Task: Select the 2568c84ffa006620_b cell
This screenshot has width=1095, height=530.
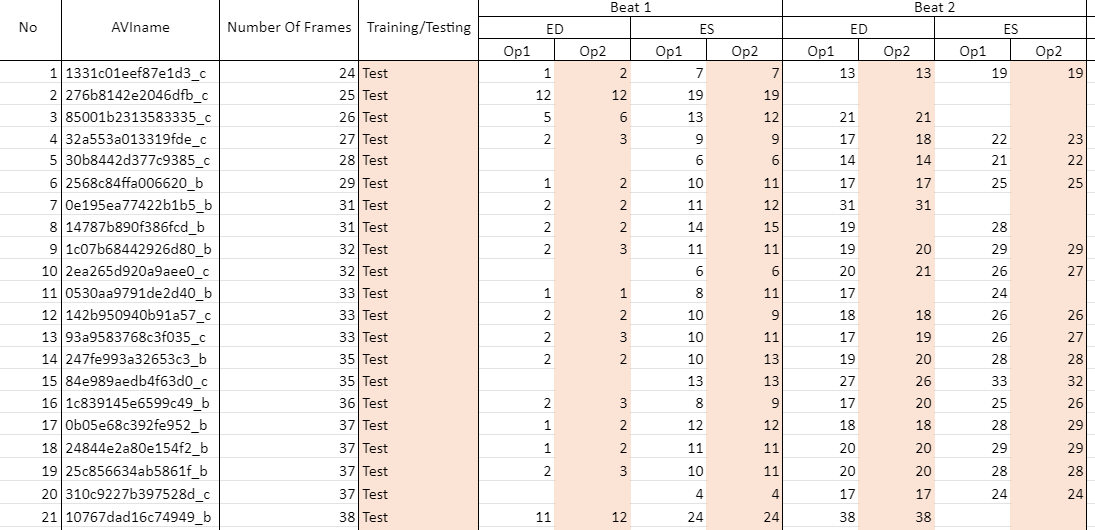Action: pos(136,183)
